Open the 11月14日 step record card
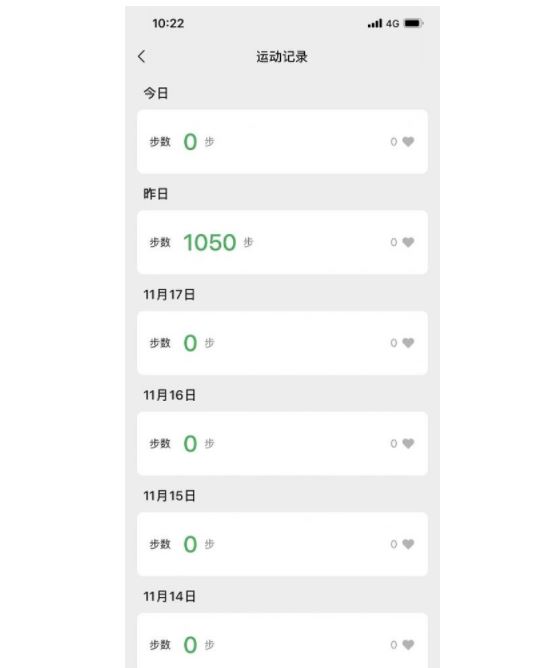 click(x=282, y=640)
